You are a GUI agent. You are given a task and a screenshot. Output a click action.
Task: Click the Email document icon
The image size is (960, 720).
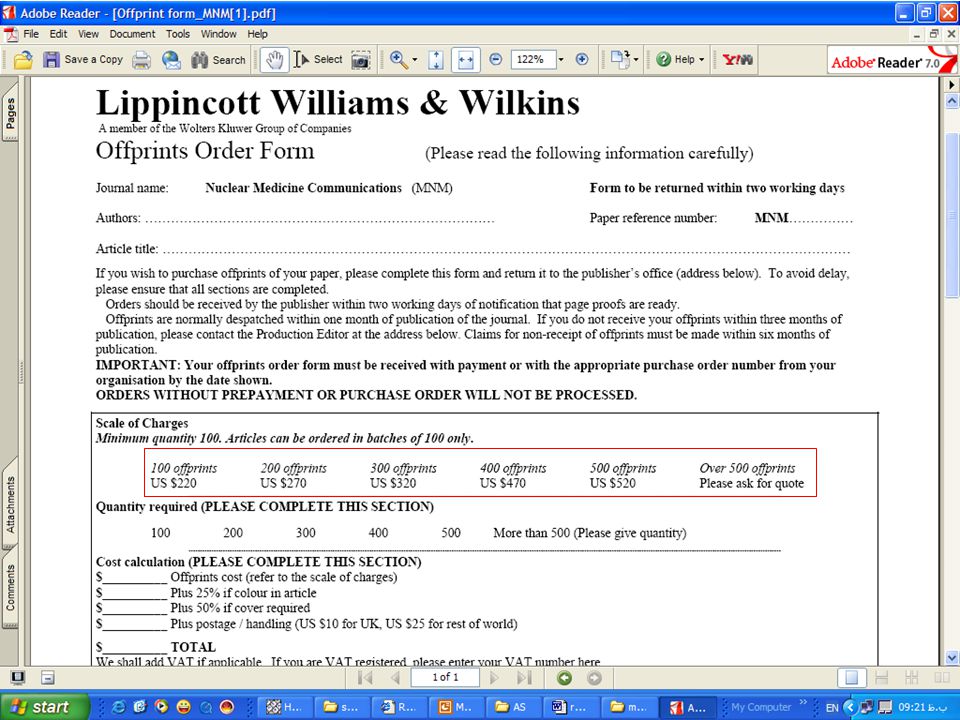click(x=171, y=59)
